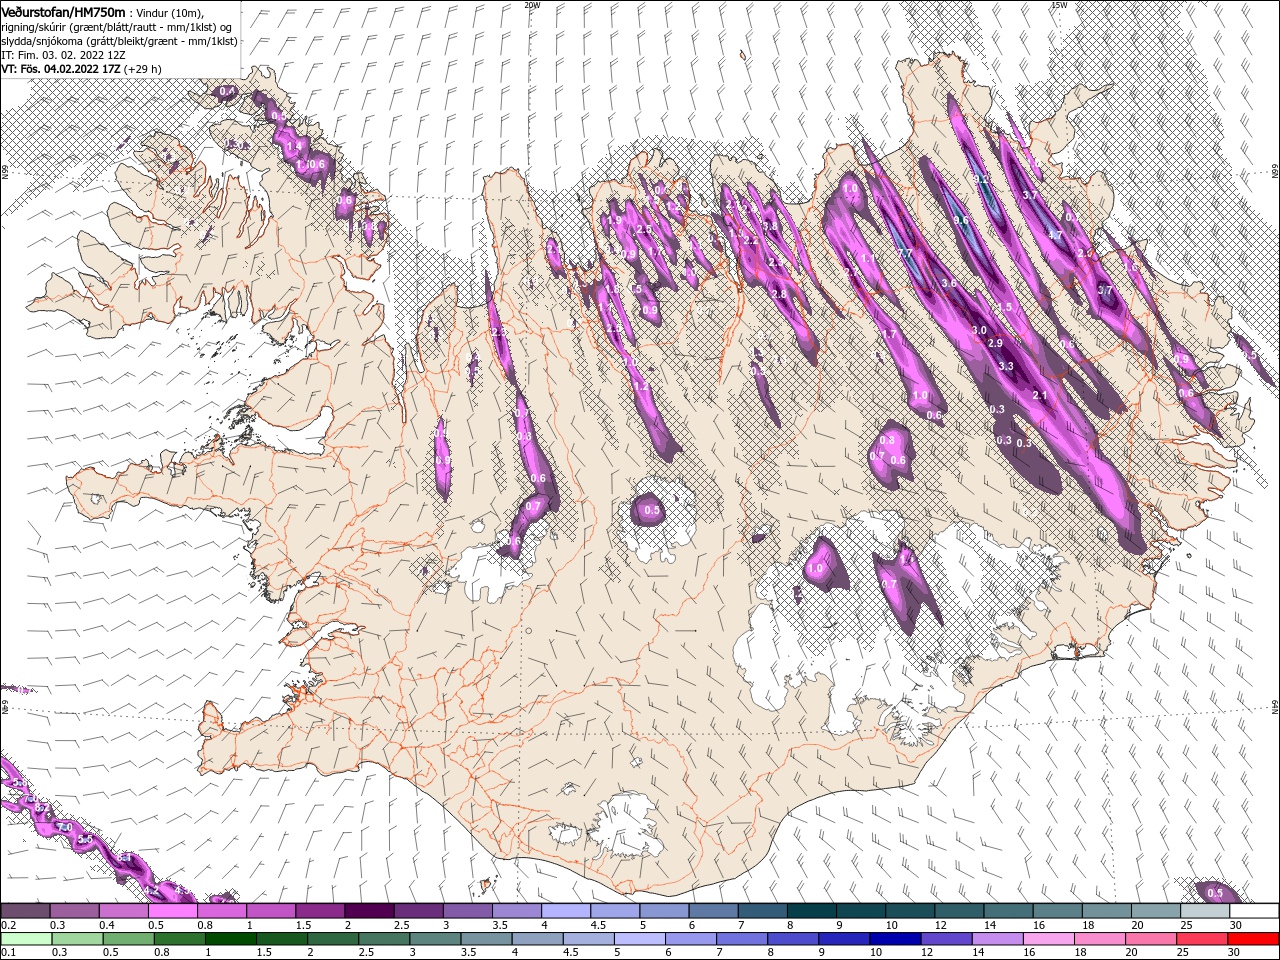Click the 2.9 snowfall value on map
Image resolution: width=1280 pixels, height=960 pixels.
(x=995, y=343)
